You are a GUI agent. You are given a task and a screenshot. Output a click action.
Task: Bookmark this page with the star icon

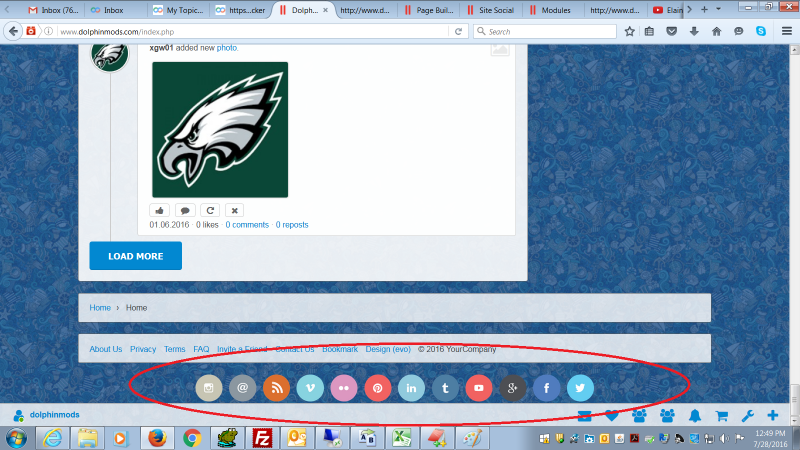pos(630,31)
